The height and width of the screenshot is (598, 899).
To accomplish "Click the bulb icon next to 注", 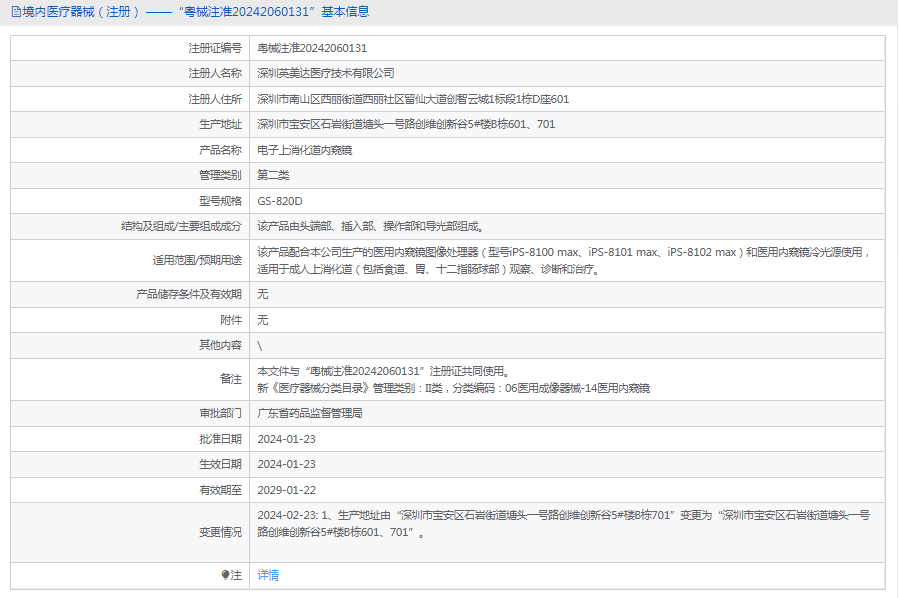I will pyautogui.click(x=225, y=575).
